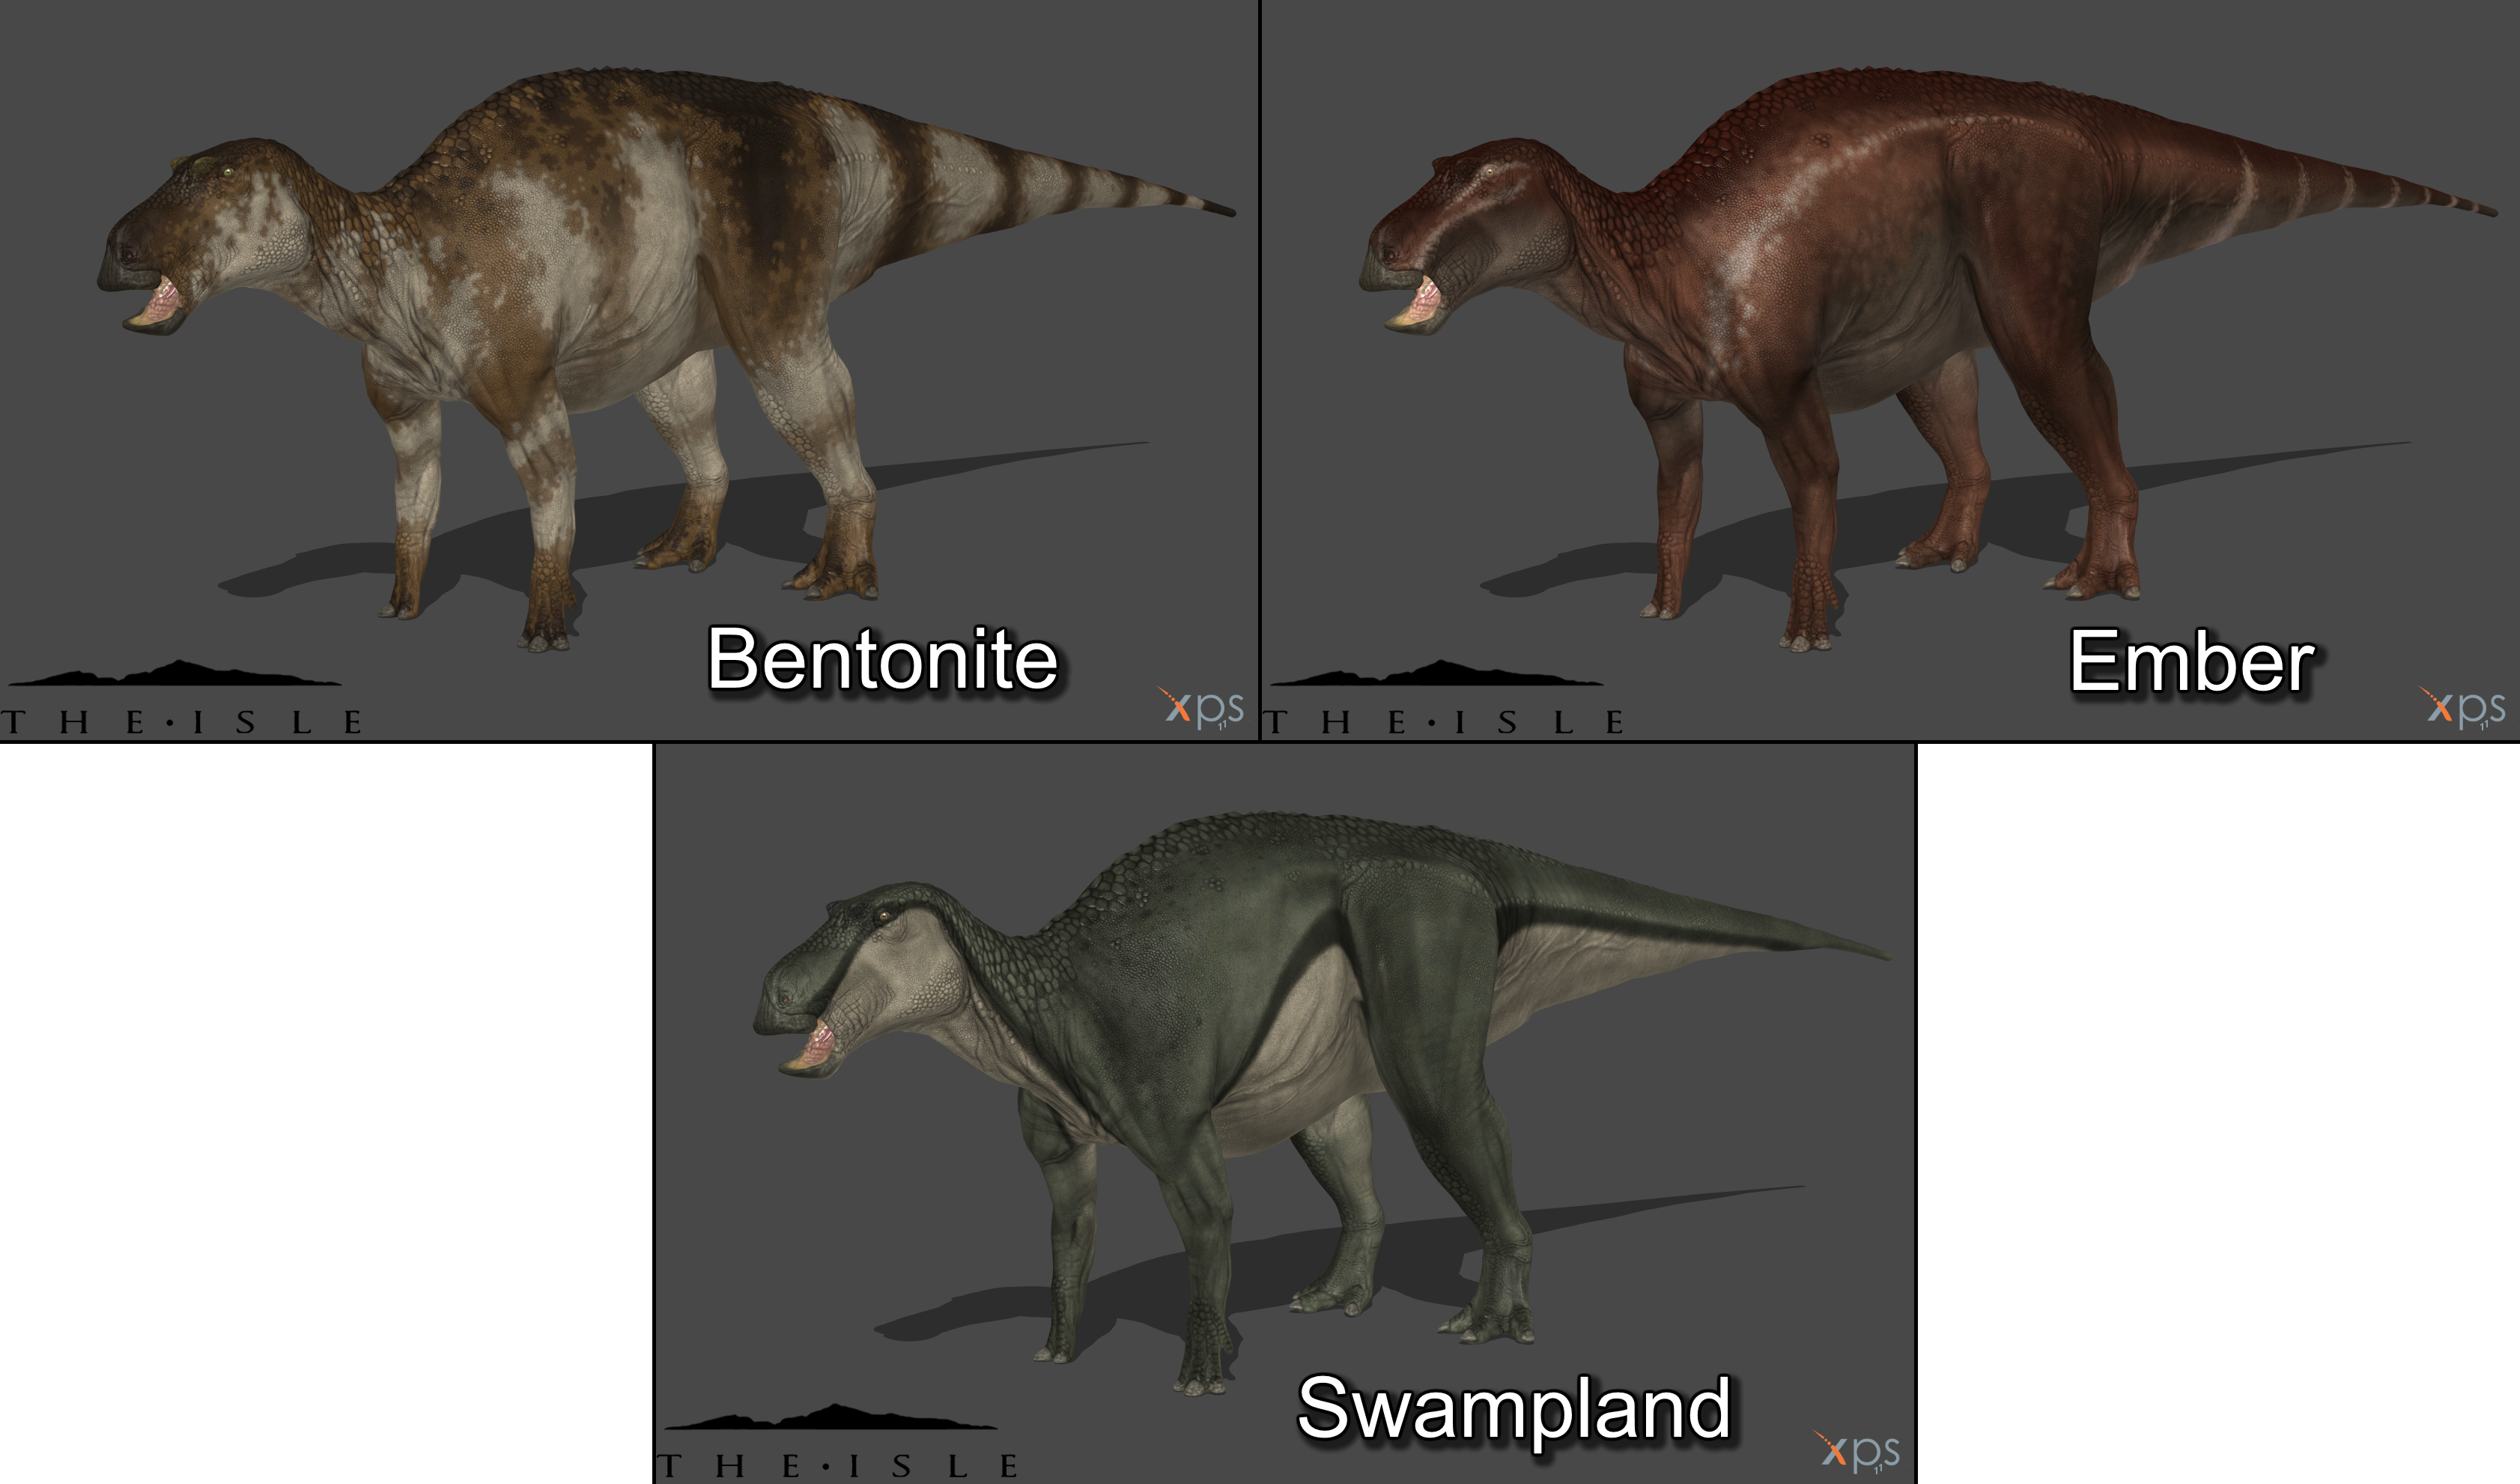The height and width of the screenshot is (1484, 2520).
Task: Click The Isle logo in Swampland panel
Action: (837, 1442)
